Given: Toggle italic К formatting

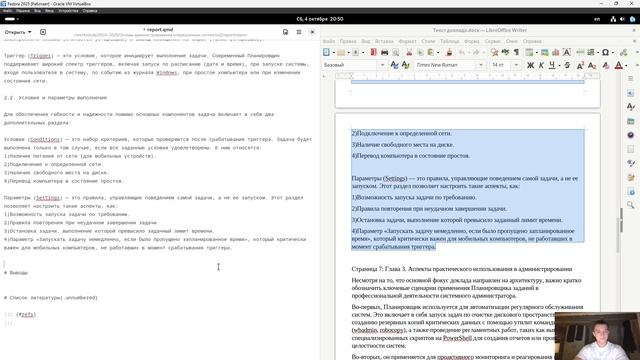Looking at the screenshot, I should 541,65.
